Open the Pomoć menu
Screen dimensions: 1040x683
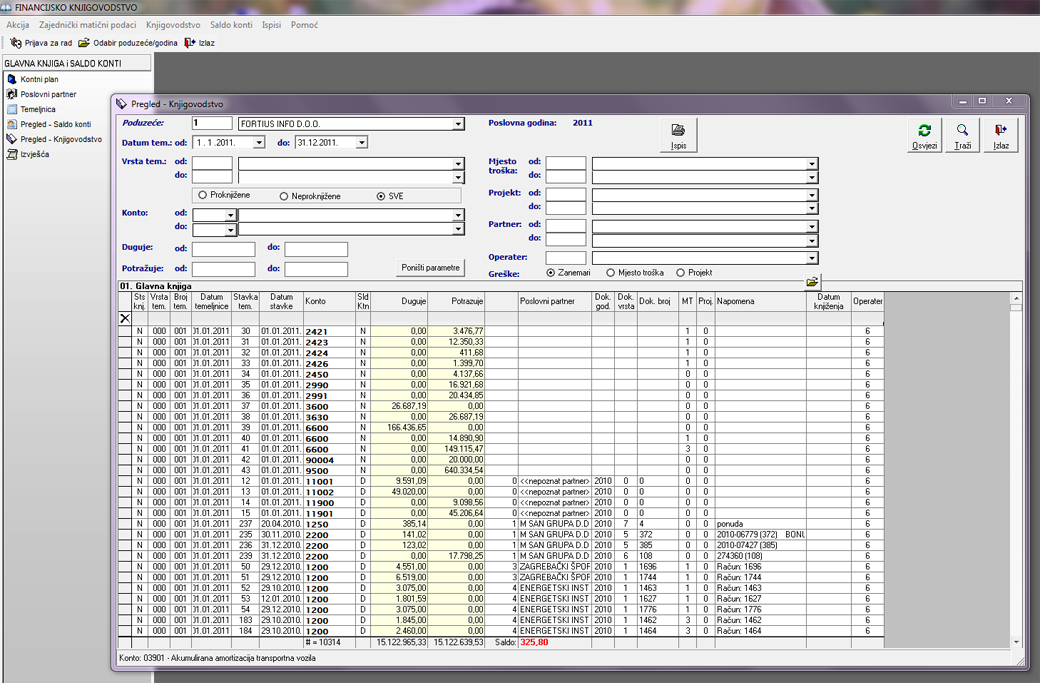coord(304,25)
